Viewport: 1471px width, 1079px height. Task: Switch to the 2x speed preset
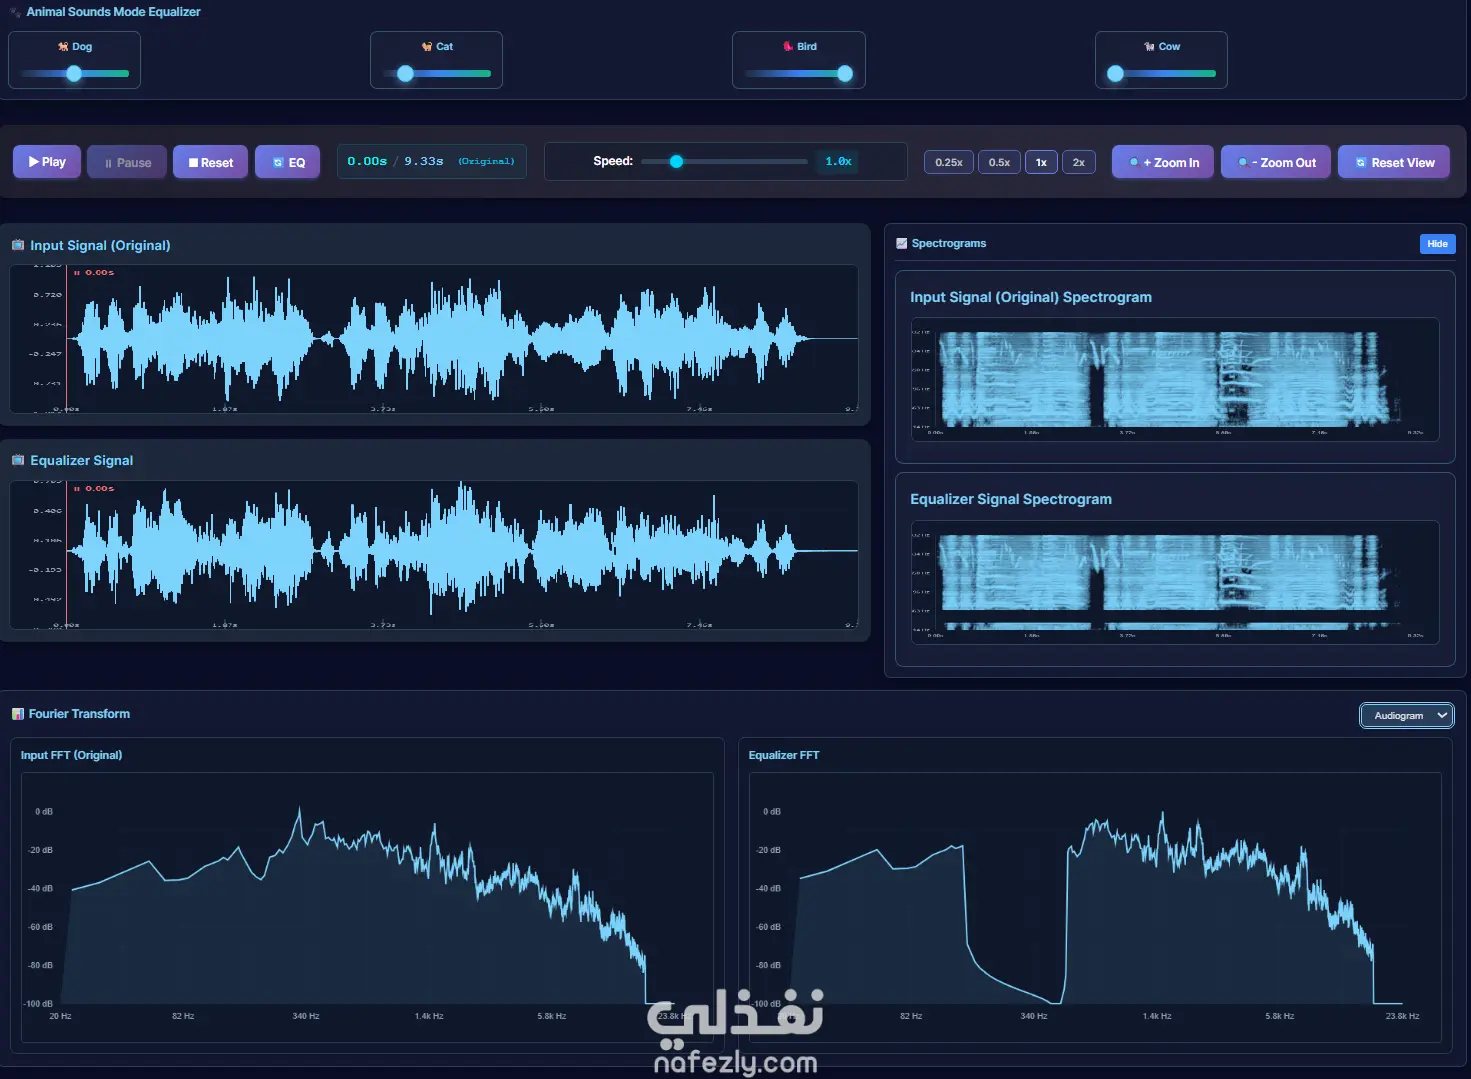click(x=1078, y=162)
